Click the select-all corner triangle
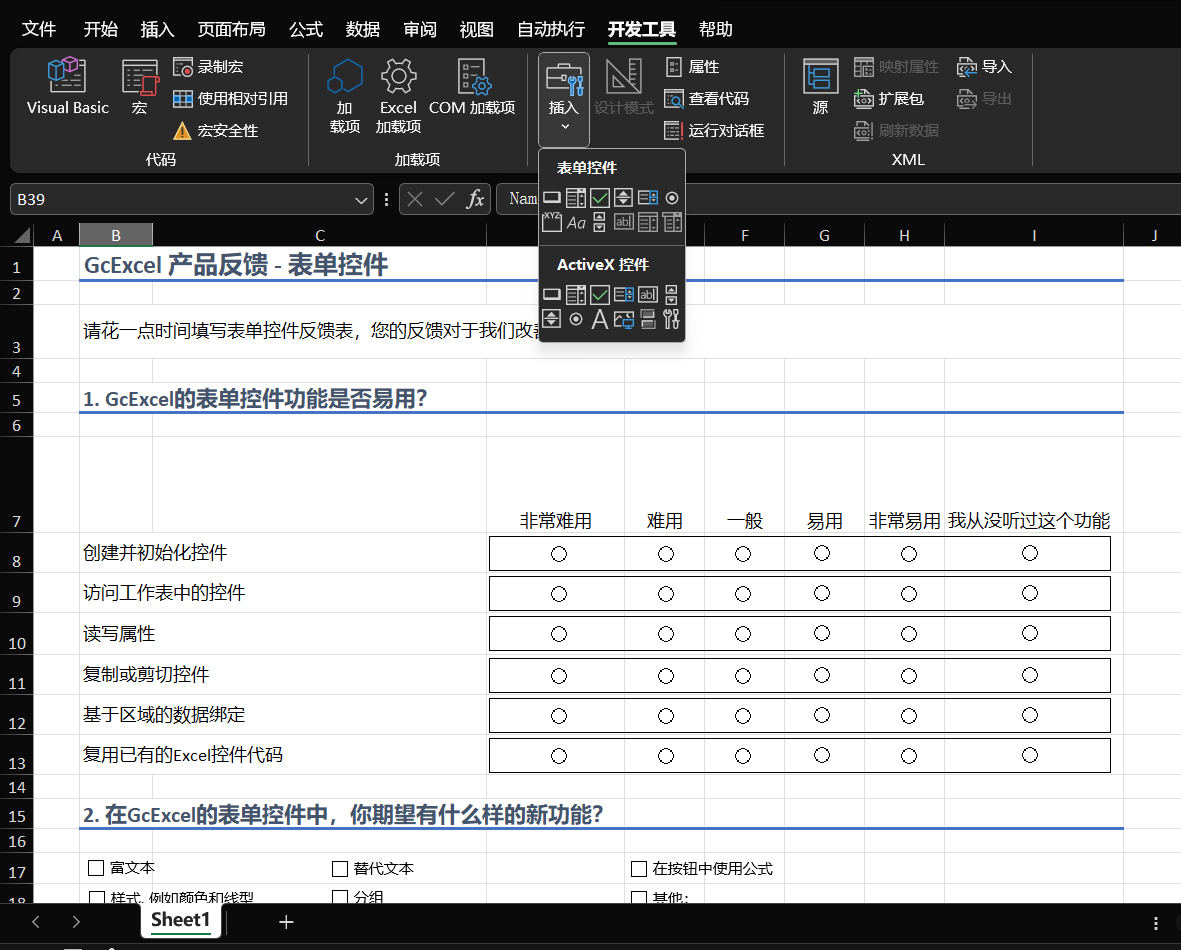Viewport: 1181px width, 950px height. coord(22,235)
